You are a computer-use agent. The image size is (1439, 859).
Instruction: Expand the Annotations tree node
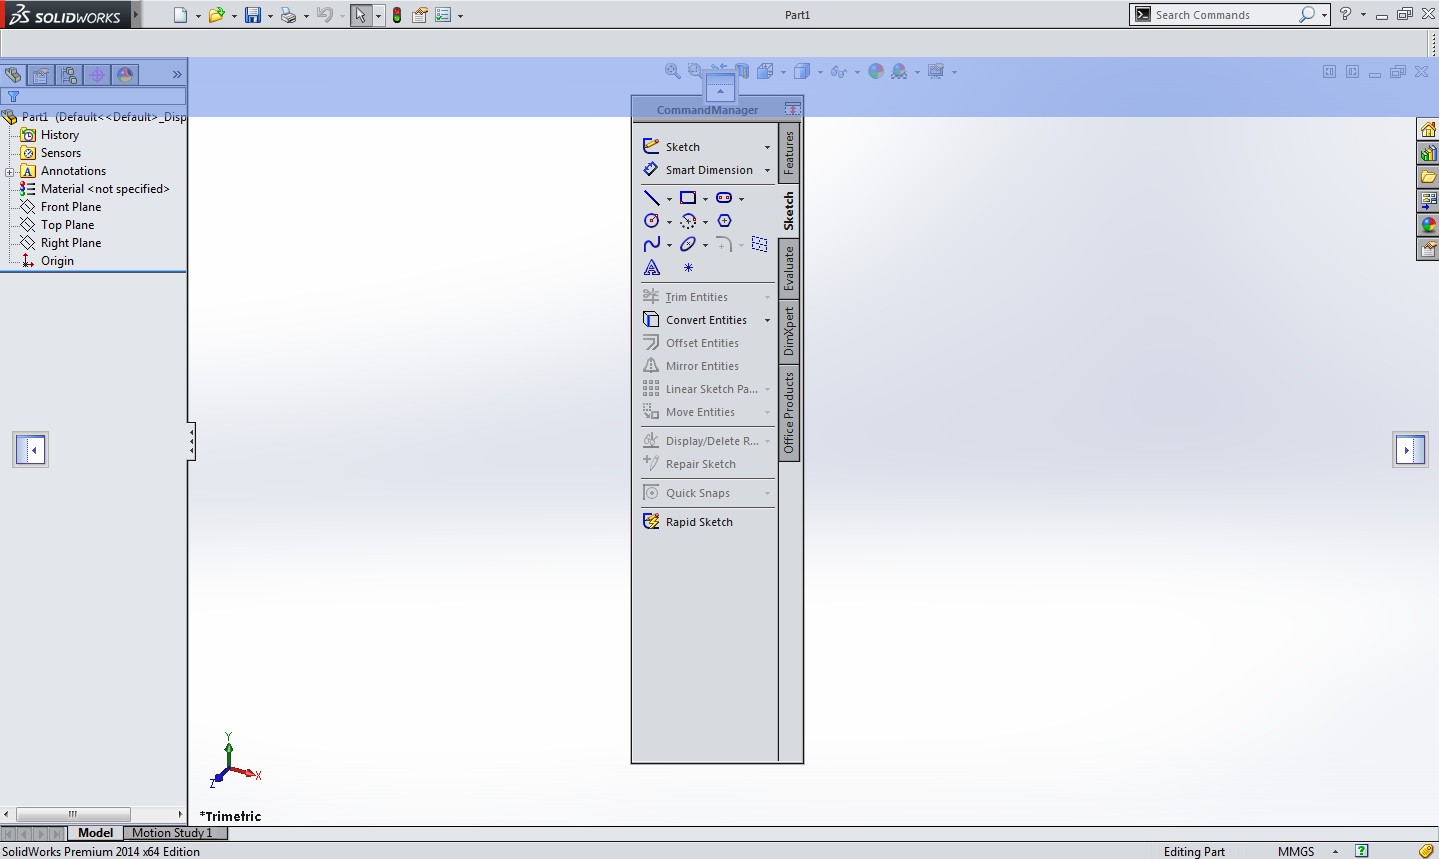point(10,172)
